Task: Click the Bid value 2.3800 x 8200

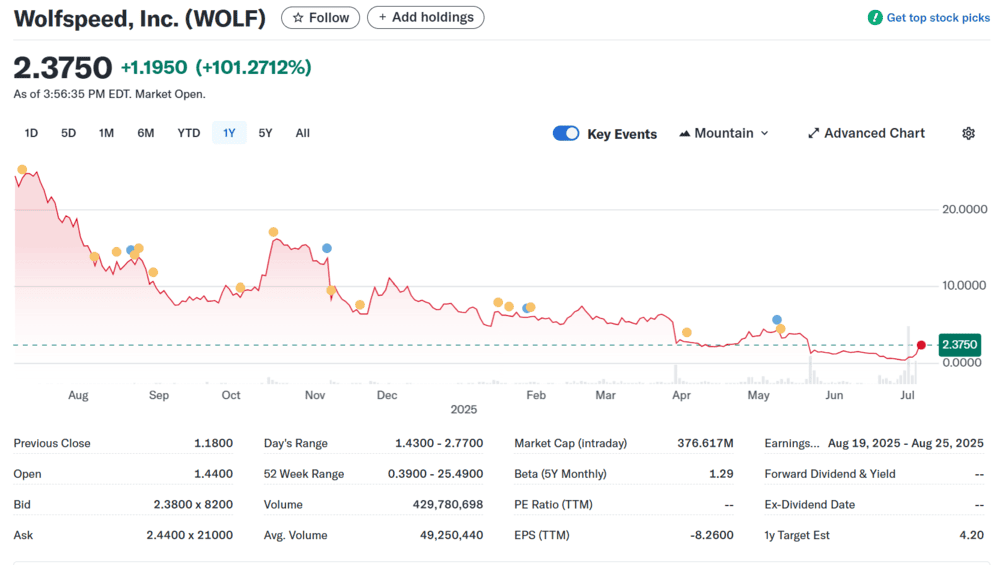Action: click(x=193, y=504)
